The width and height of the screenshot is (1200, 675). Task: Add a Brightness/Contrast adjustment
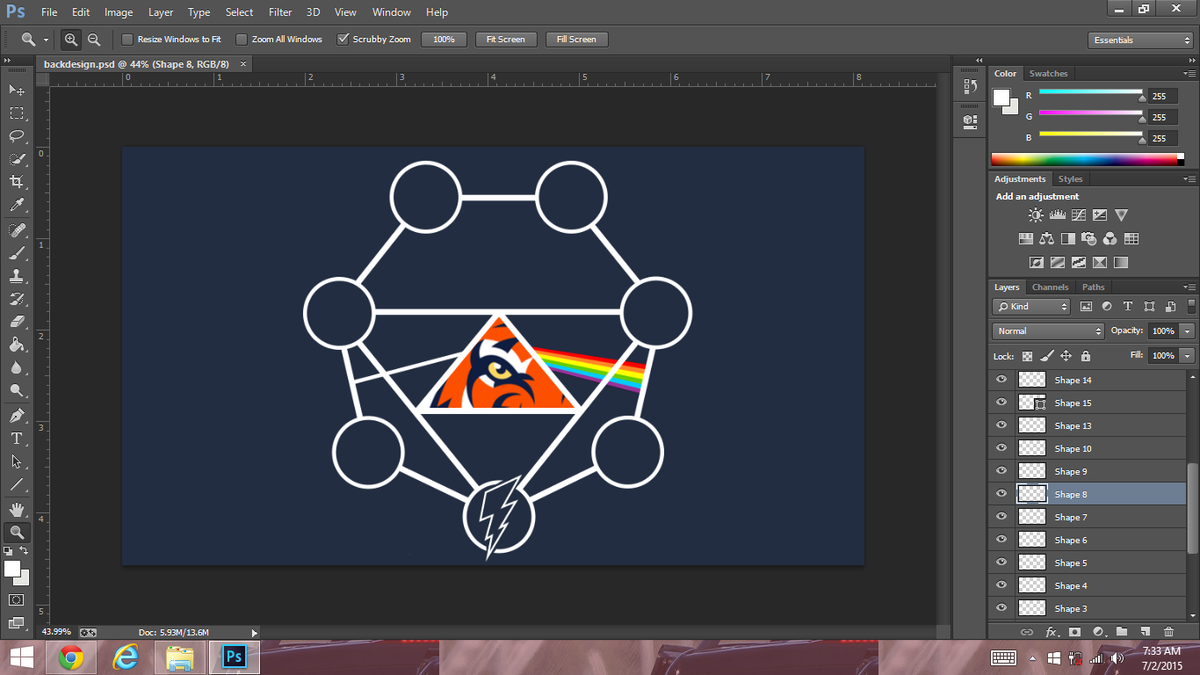[1035, 215]
